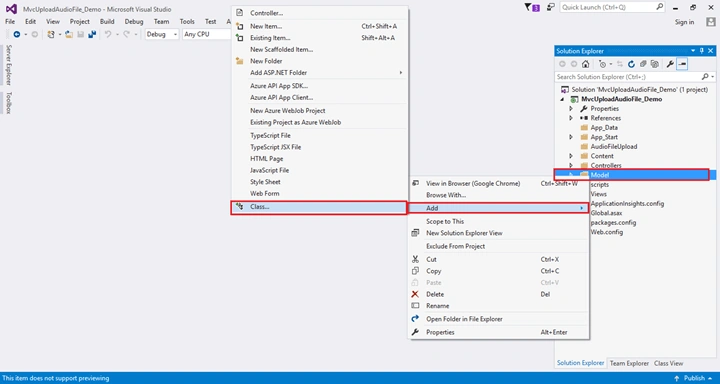Viewport: 720px width, 384px height.
Task: Click the Visual Studio logo icon
Action: [11, 9]
